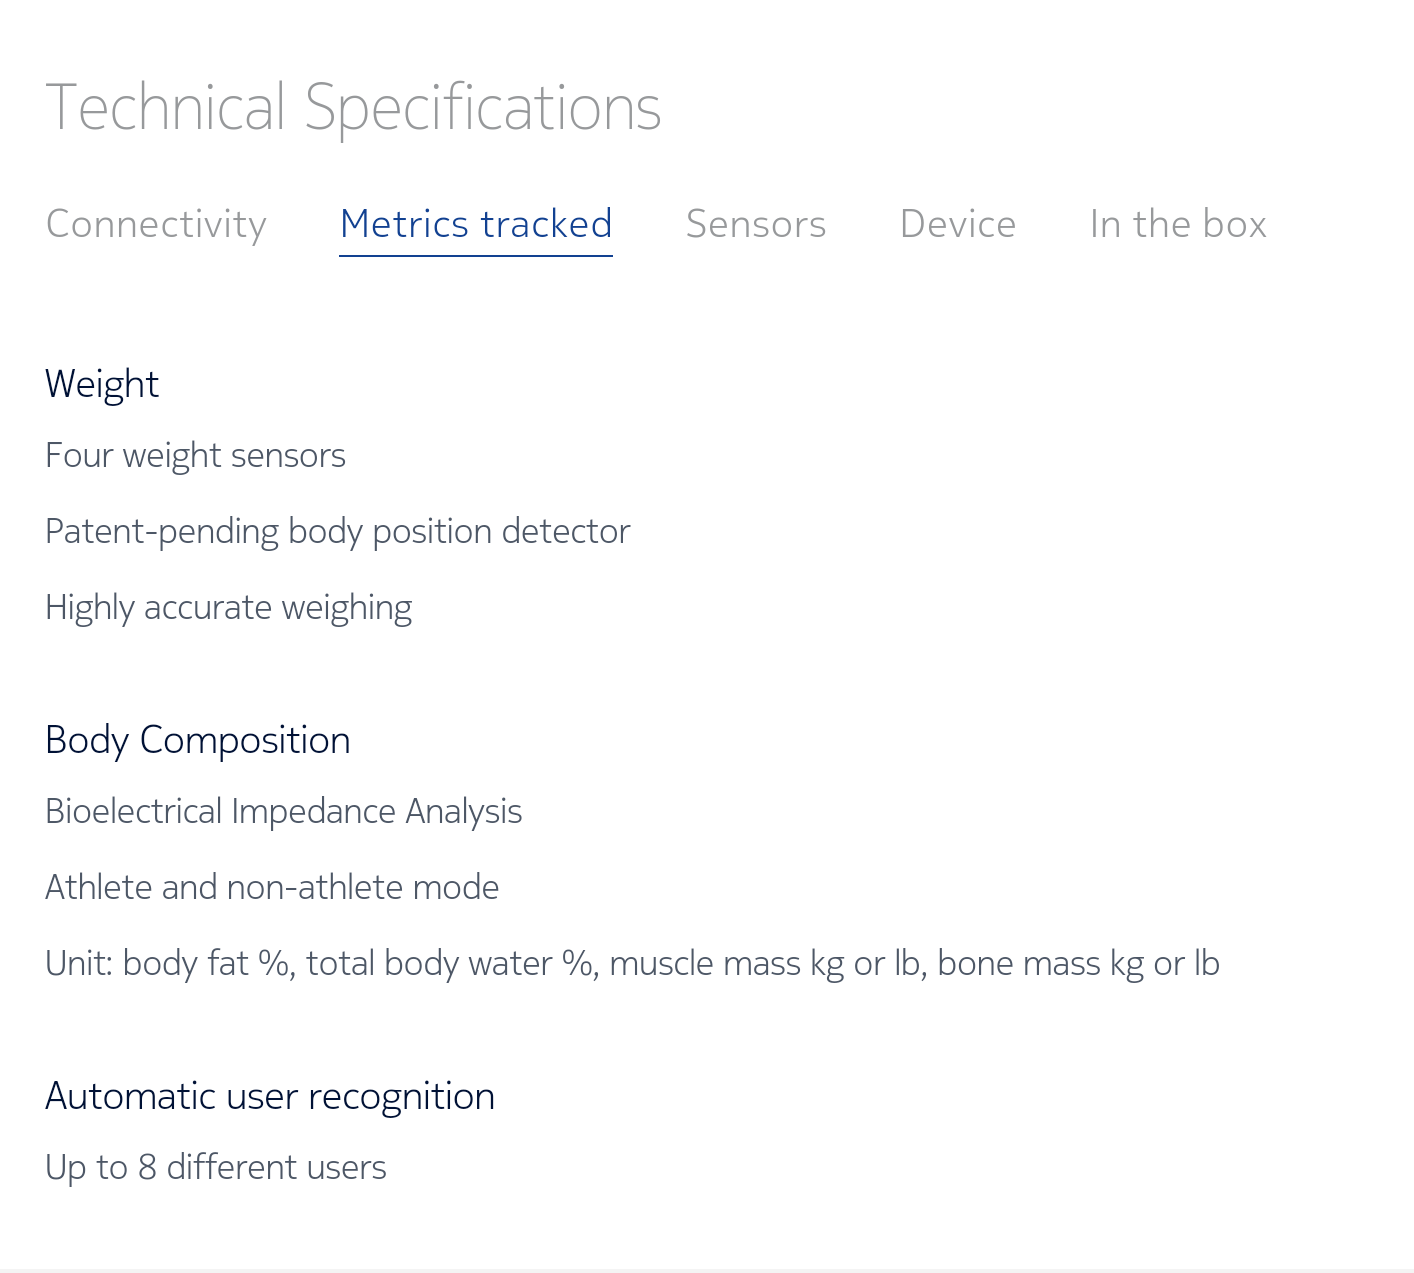Click Bioelectrical Impedance Analysis text
1414x1273 pixels.
point(284,812)
